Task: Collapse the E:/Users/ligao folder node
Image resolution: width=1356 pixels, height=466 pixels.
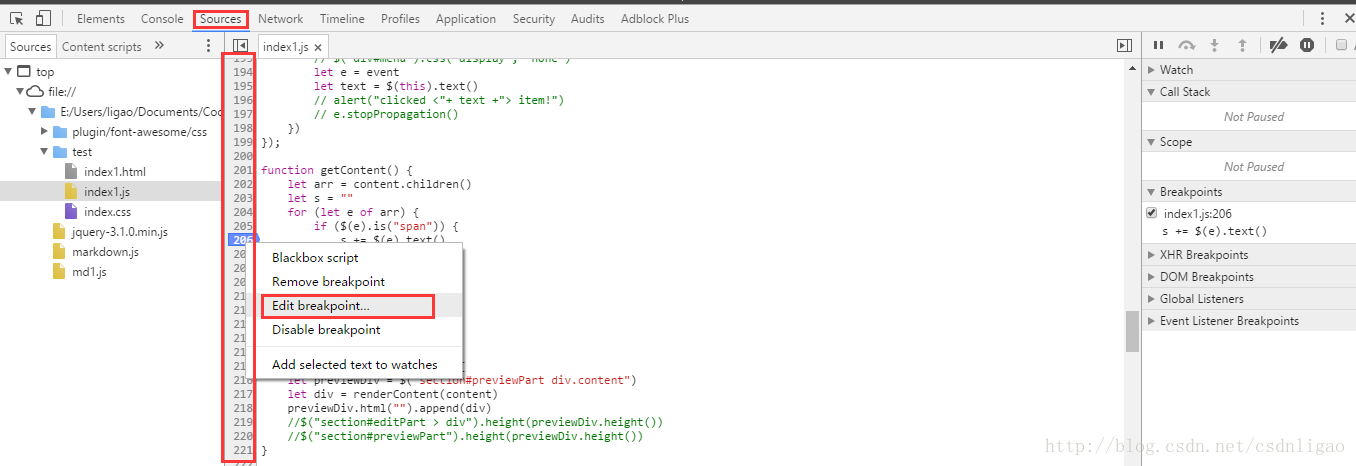Action: click(33, 112)
